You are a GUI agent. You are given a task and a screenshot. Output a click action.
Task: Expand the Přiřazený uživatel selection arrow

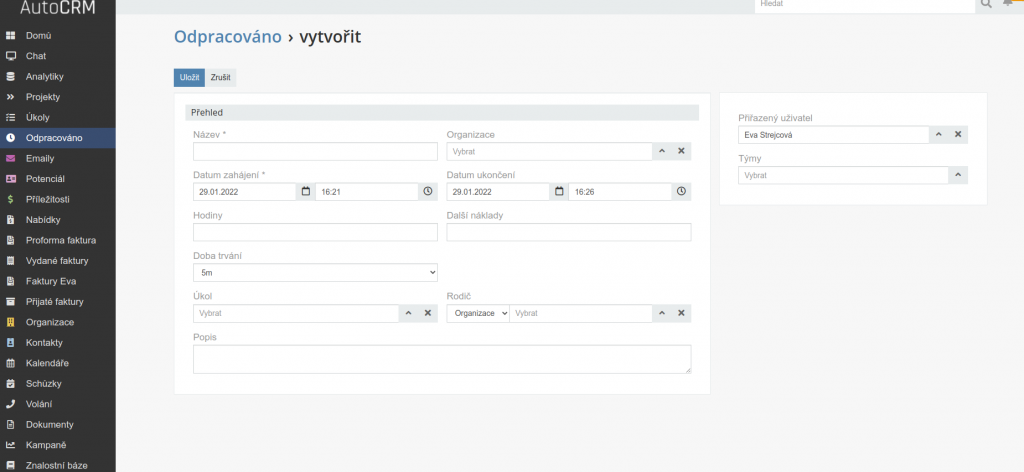point(938,134)
